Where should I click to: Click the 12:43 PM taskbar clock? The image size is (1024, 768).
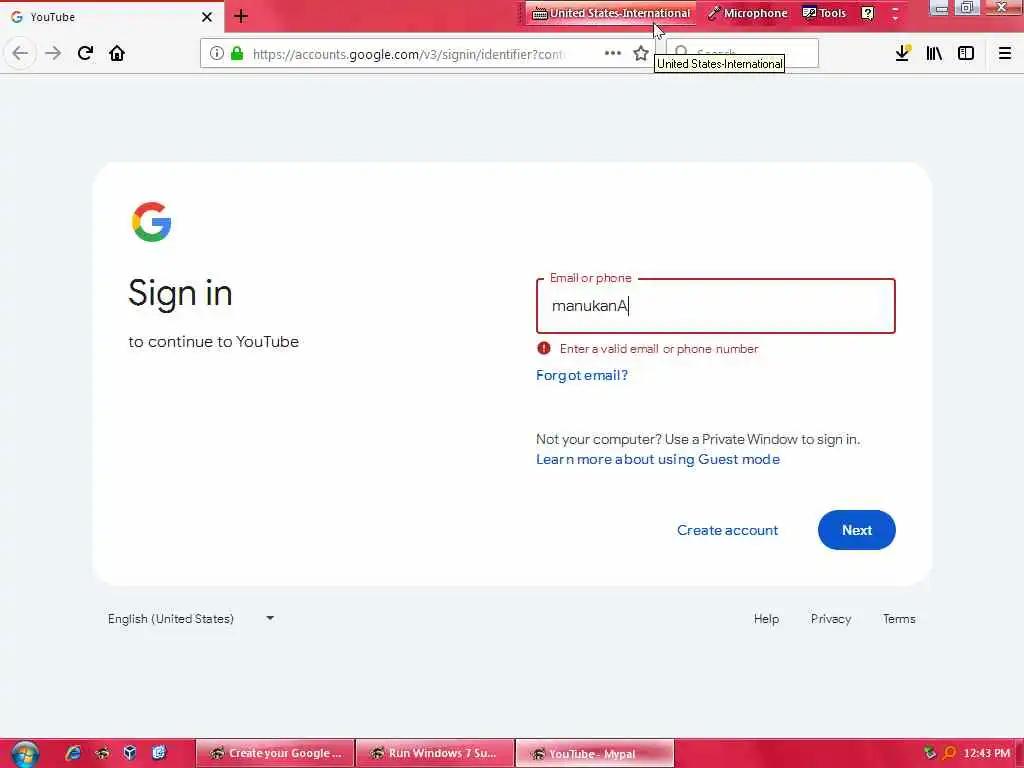point(986,753)
